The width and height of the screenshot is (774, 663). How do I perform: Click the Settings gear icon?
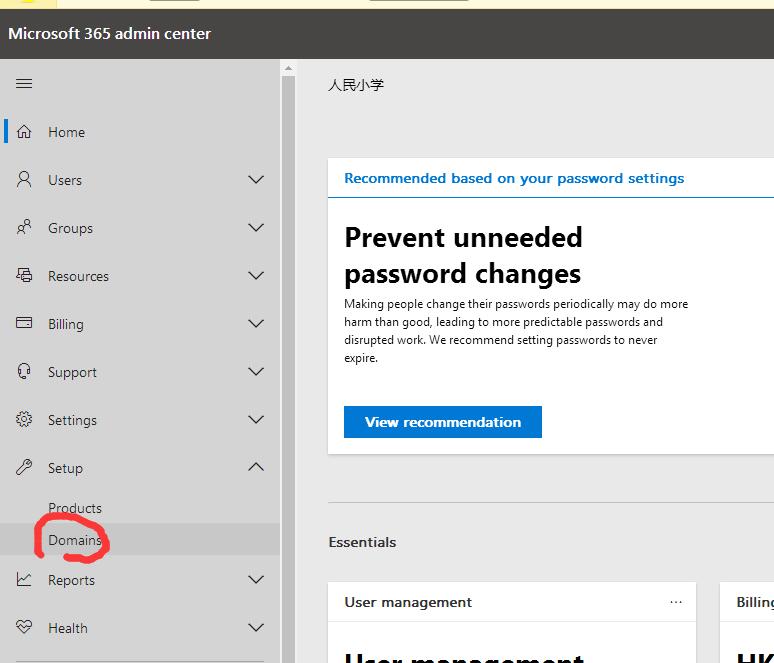[x=24, y=419]
